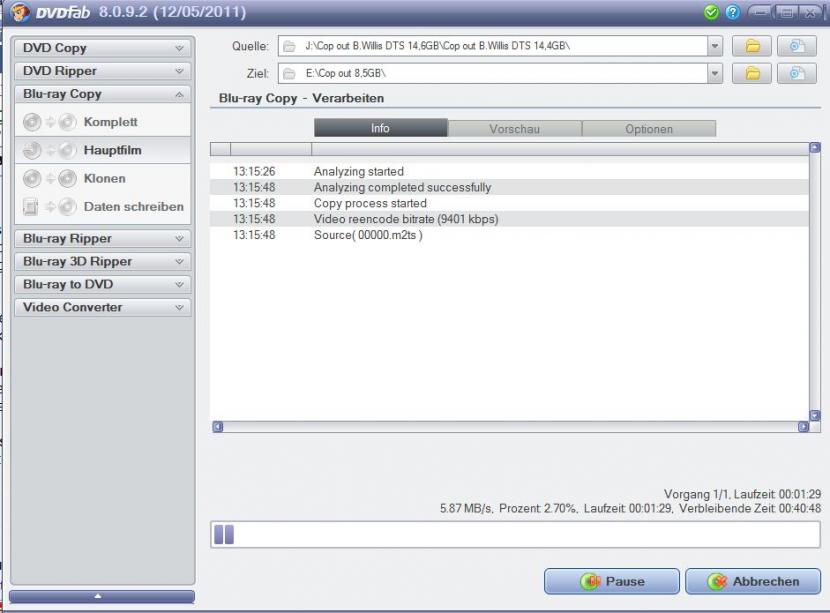Collapse sidebar with bottom up-arrow bar
This screenshot has height=613, width=830.
click(102, 597)
